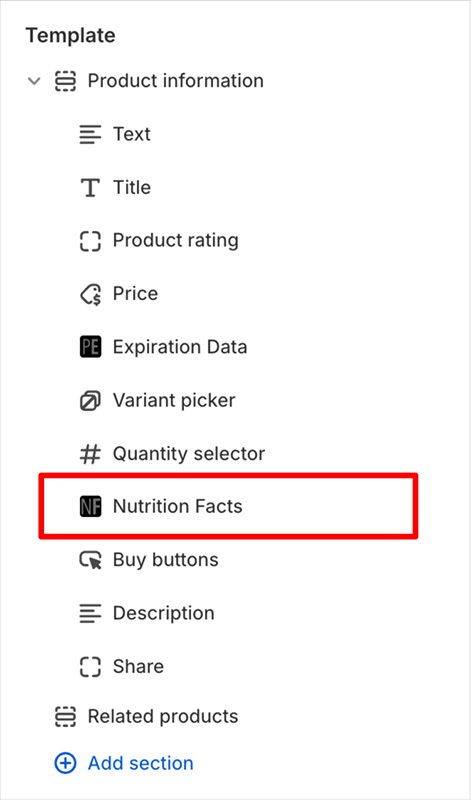Click the Price tag icon
This screenshot has width=471, height=800.
point(90,294)
